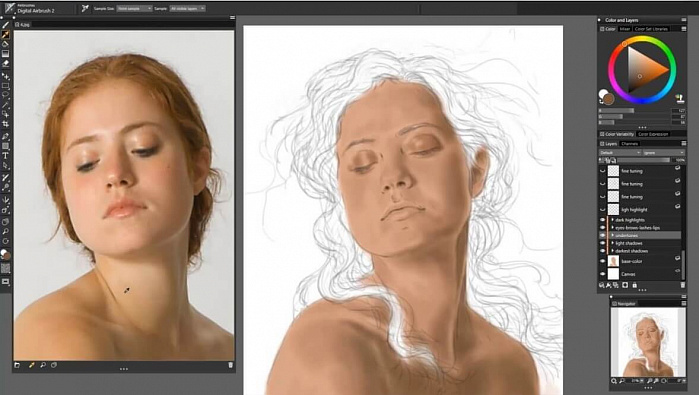Click the clone color stamp icon

679,98
